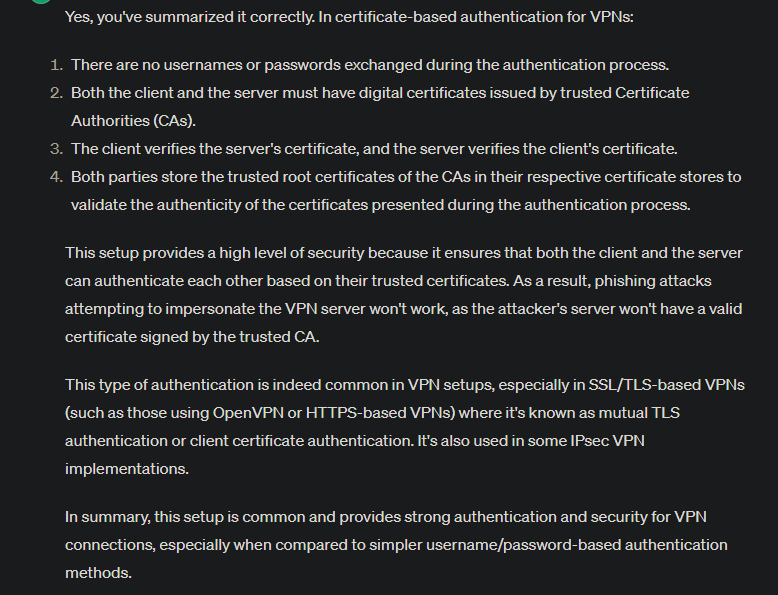Select list item 3 about verifying certificates
This screenshot has height=595, width=778.
[374, 149]
